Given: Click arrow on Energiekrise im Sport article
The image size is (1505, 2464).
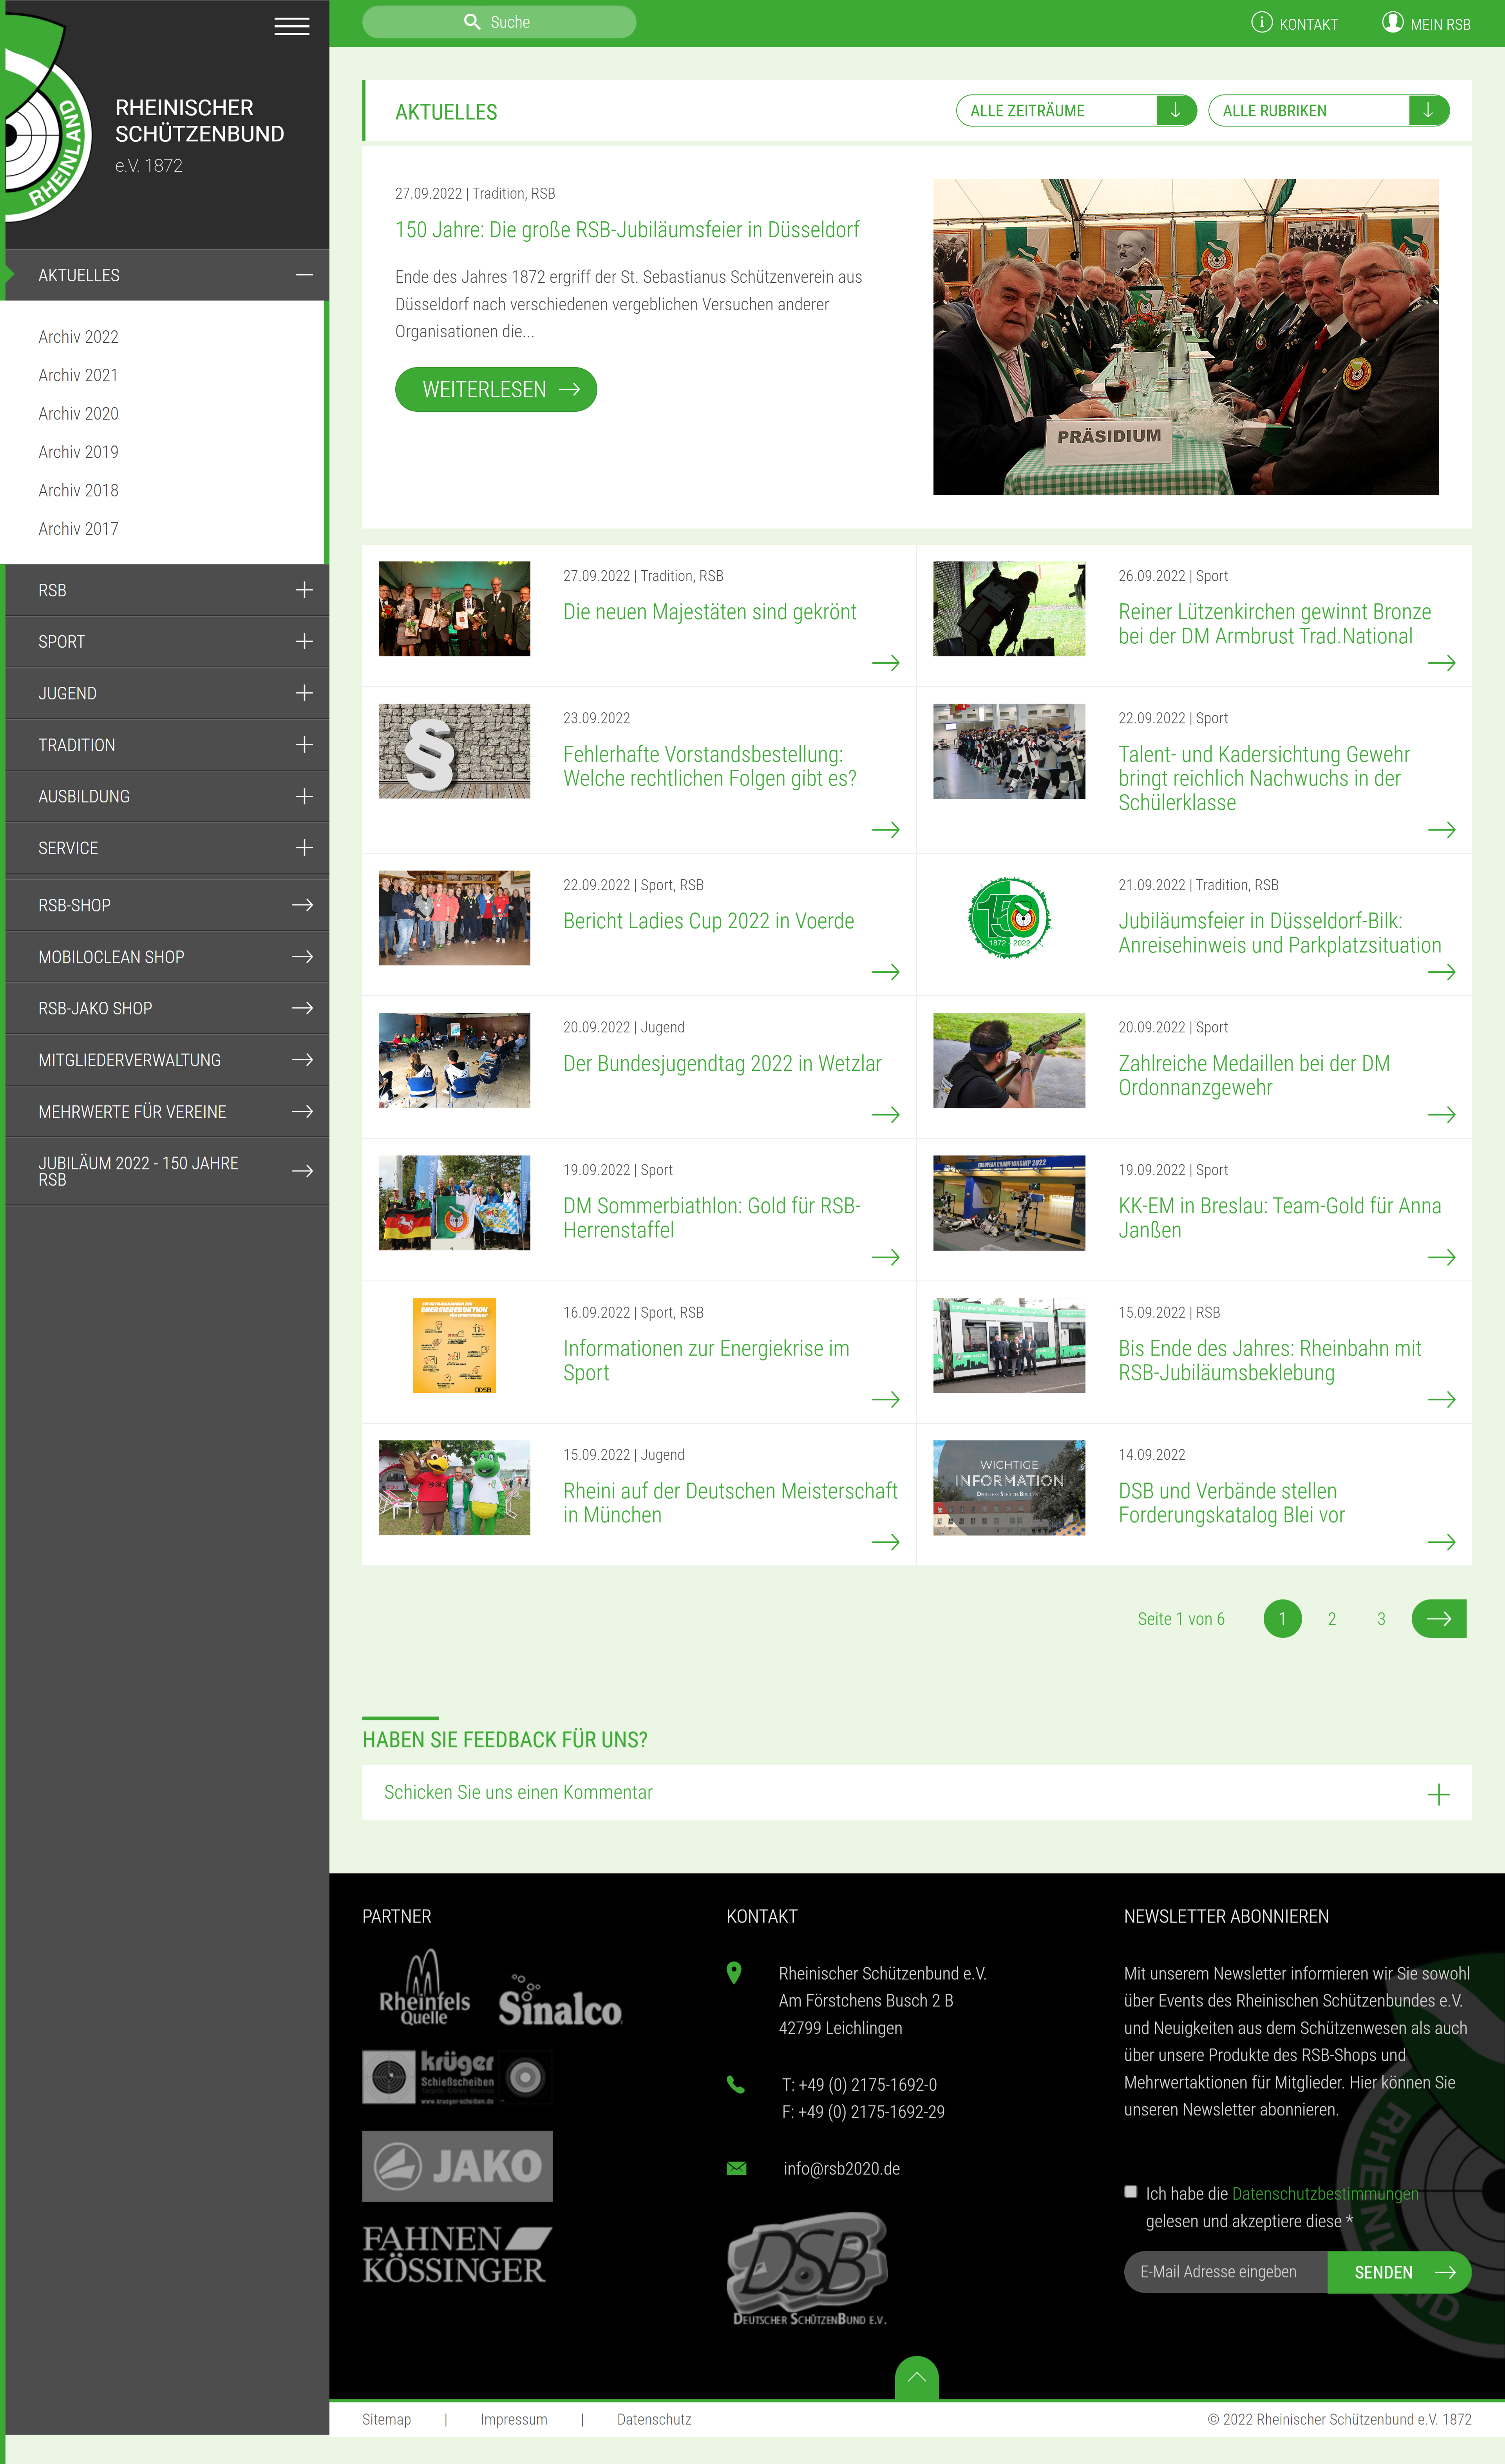Looking at the screenshot, I should coord(886,1400).
